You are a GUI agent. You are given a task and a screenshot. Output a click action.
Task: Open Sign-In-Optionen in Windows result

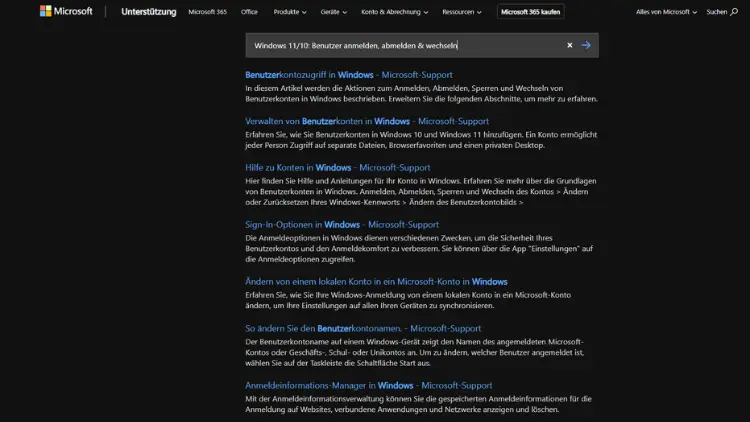point(341,225)
